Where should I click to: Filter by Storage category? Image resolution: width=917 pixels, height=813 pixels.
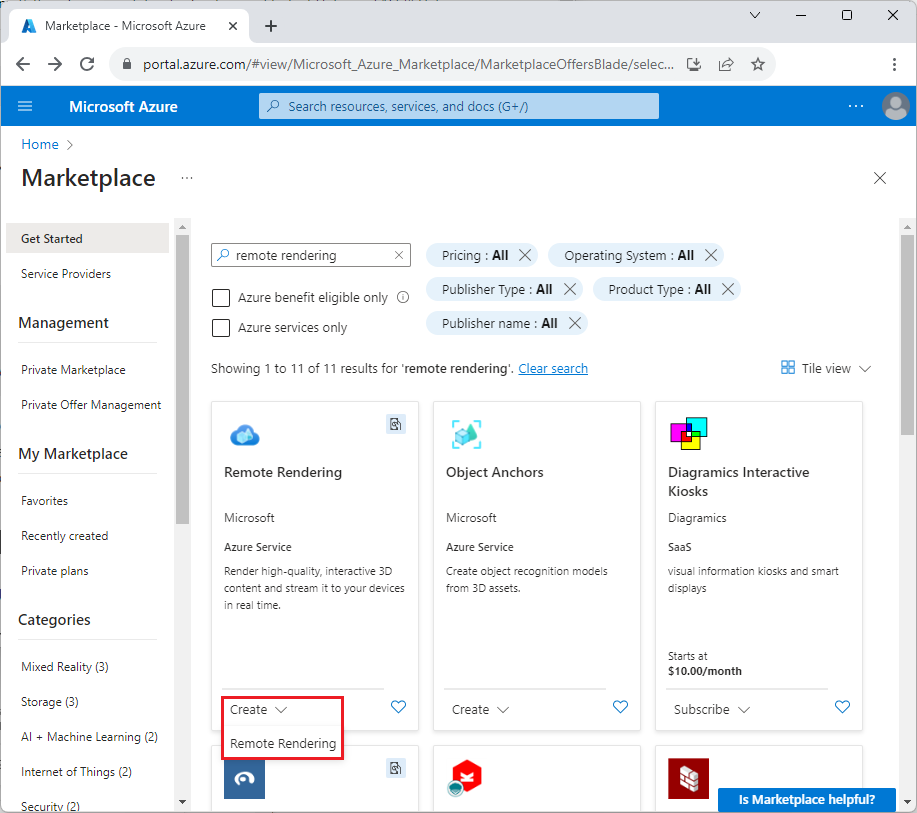tap(50, 701)
